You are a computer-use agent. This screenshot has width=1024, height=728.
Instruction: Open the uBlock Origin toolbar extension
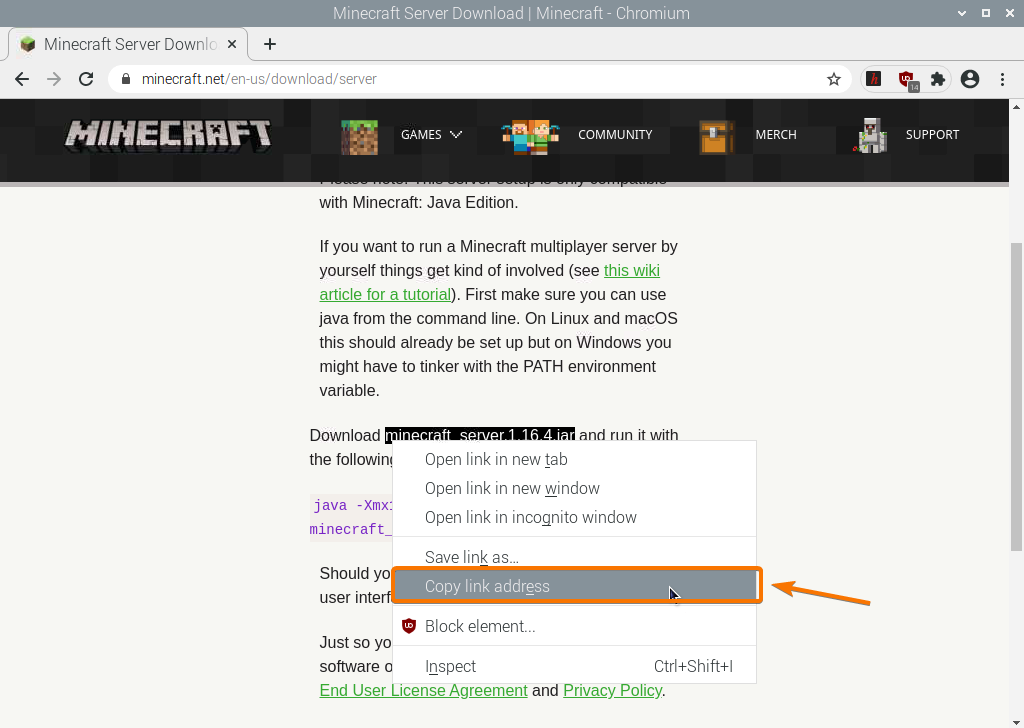(906, 80)
